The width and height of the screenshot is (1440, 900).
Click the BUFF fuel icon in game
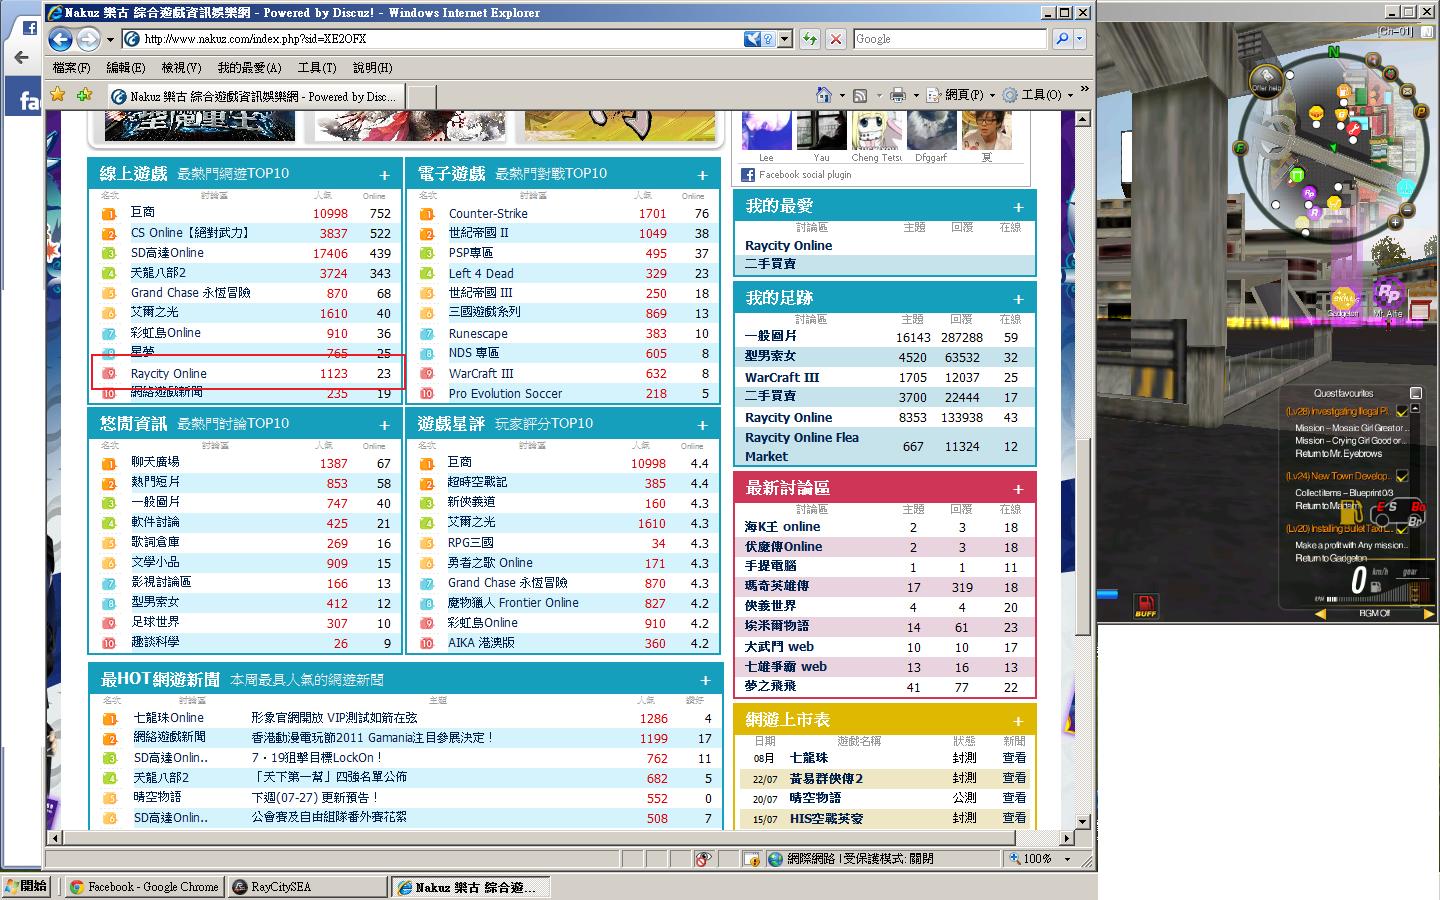pyautogui.click(x=1145, y=606)
